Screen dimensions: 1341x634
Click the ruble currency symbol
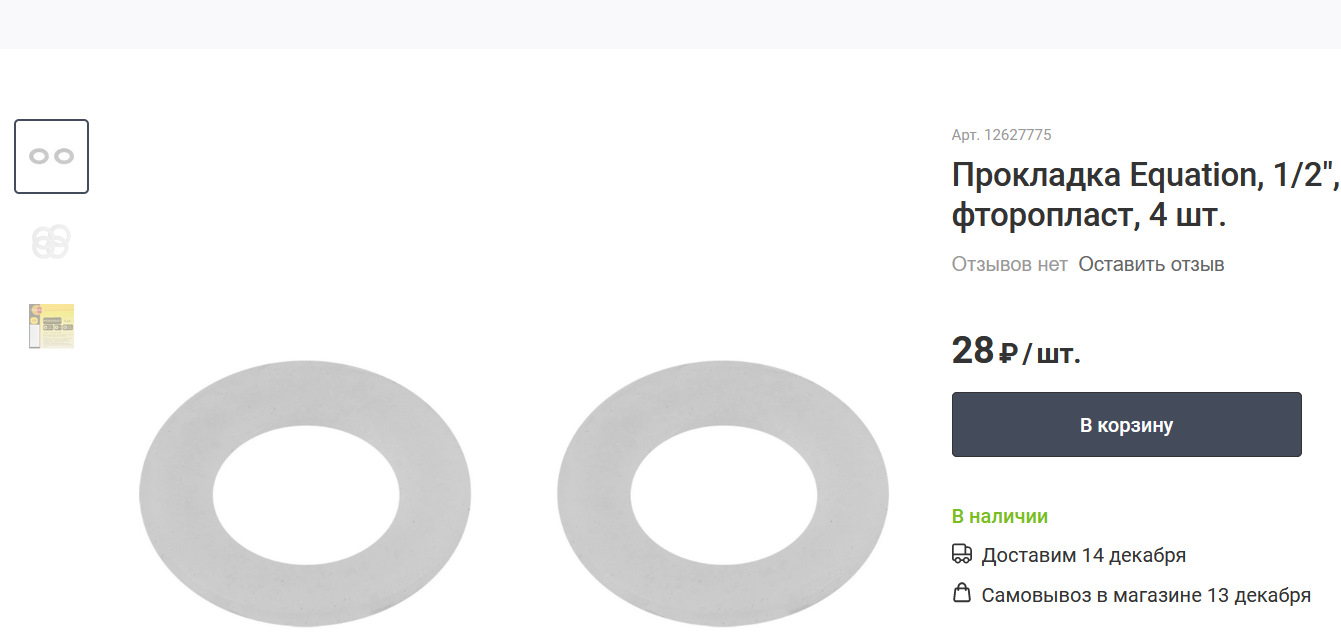(1008, 353)
